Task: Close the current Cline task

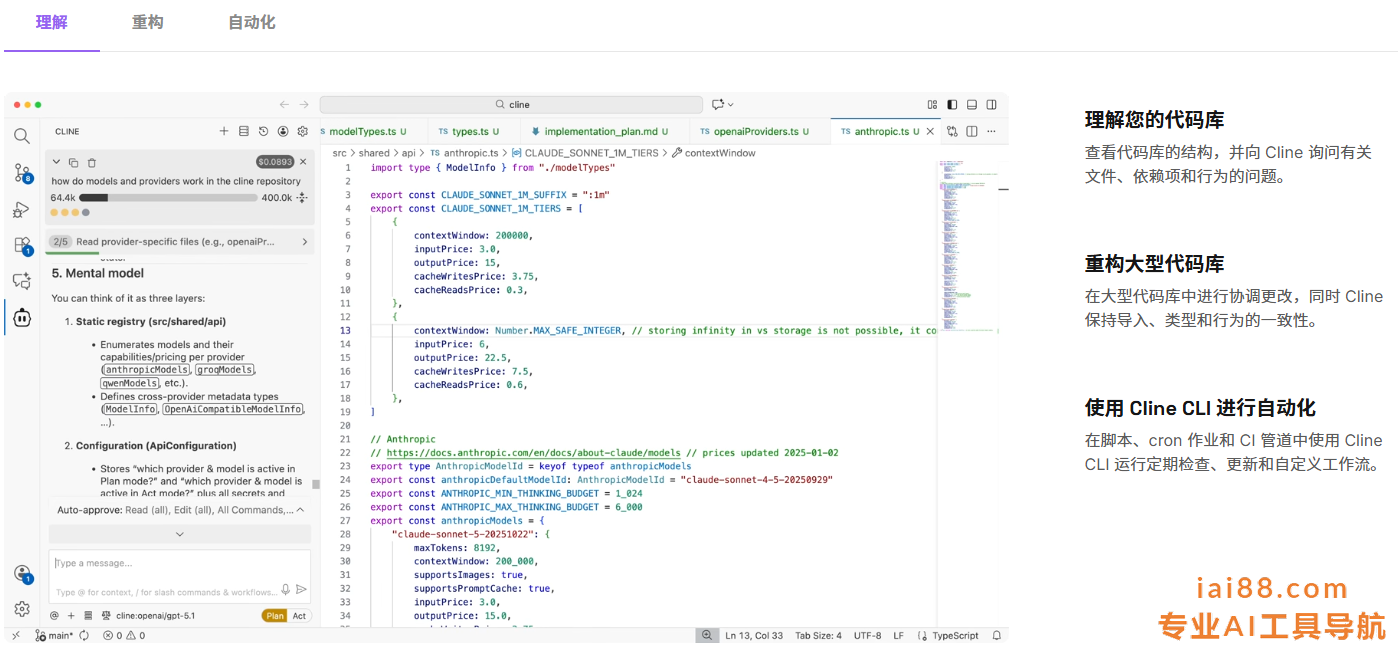Action: pyautogui.click(x=303, y=161)
